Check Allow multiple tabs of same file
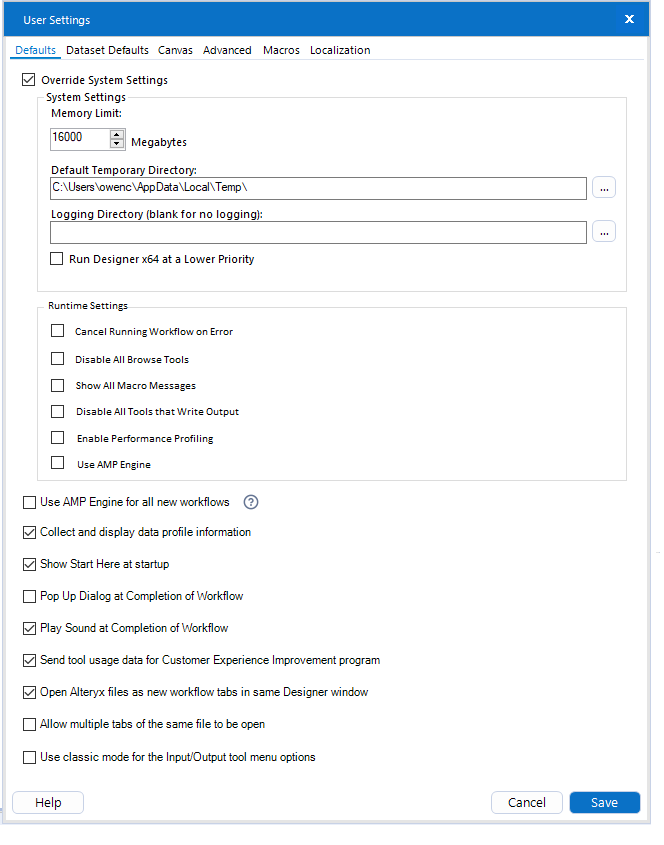The width and height of the screenshot is (664, 845). click(29, 725)
